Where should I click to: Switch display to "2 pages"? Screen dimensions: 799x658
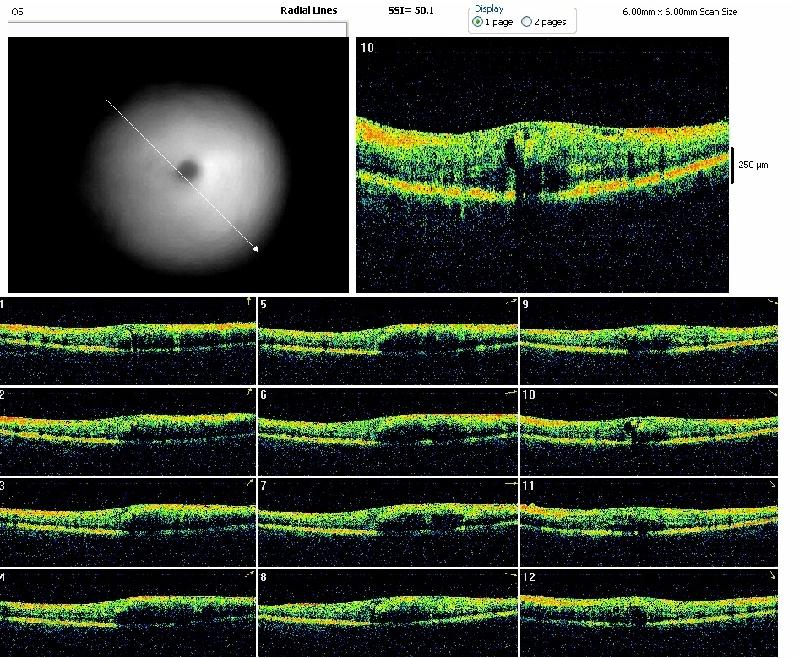(x=527, y=22)
